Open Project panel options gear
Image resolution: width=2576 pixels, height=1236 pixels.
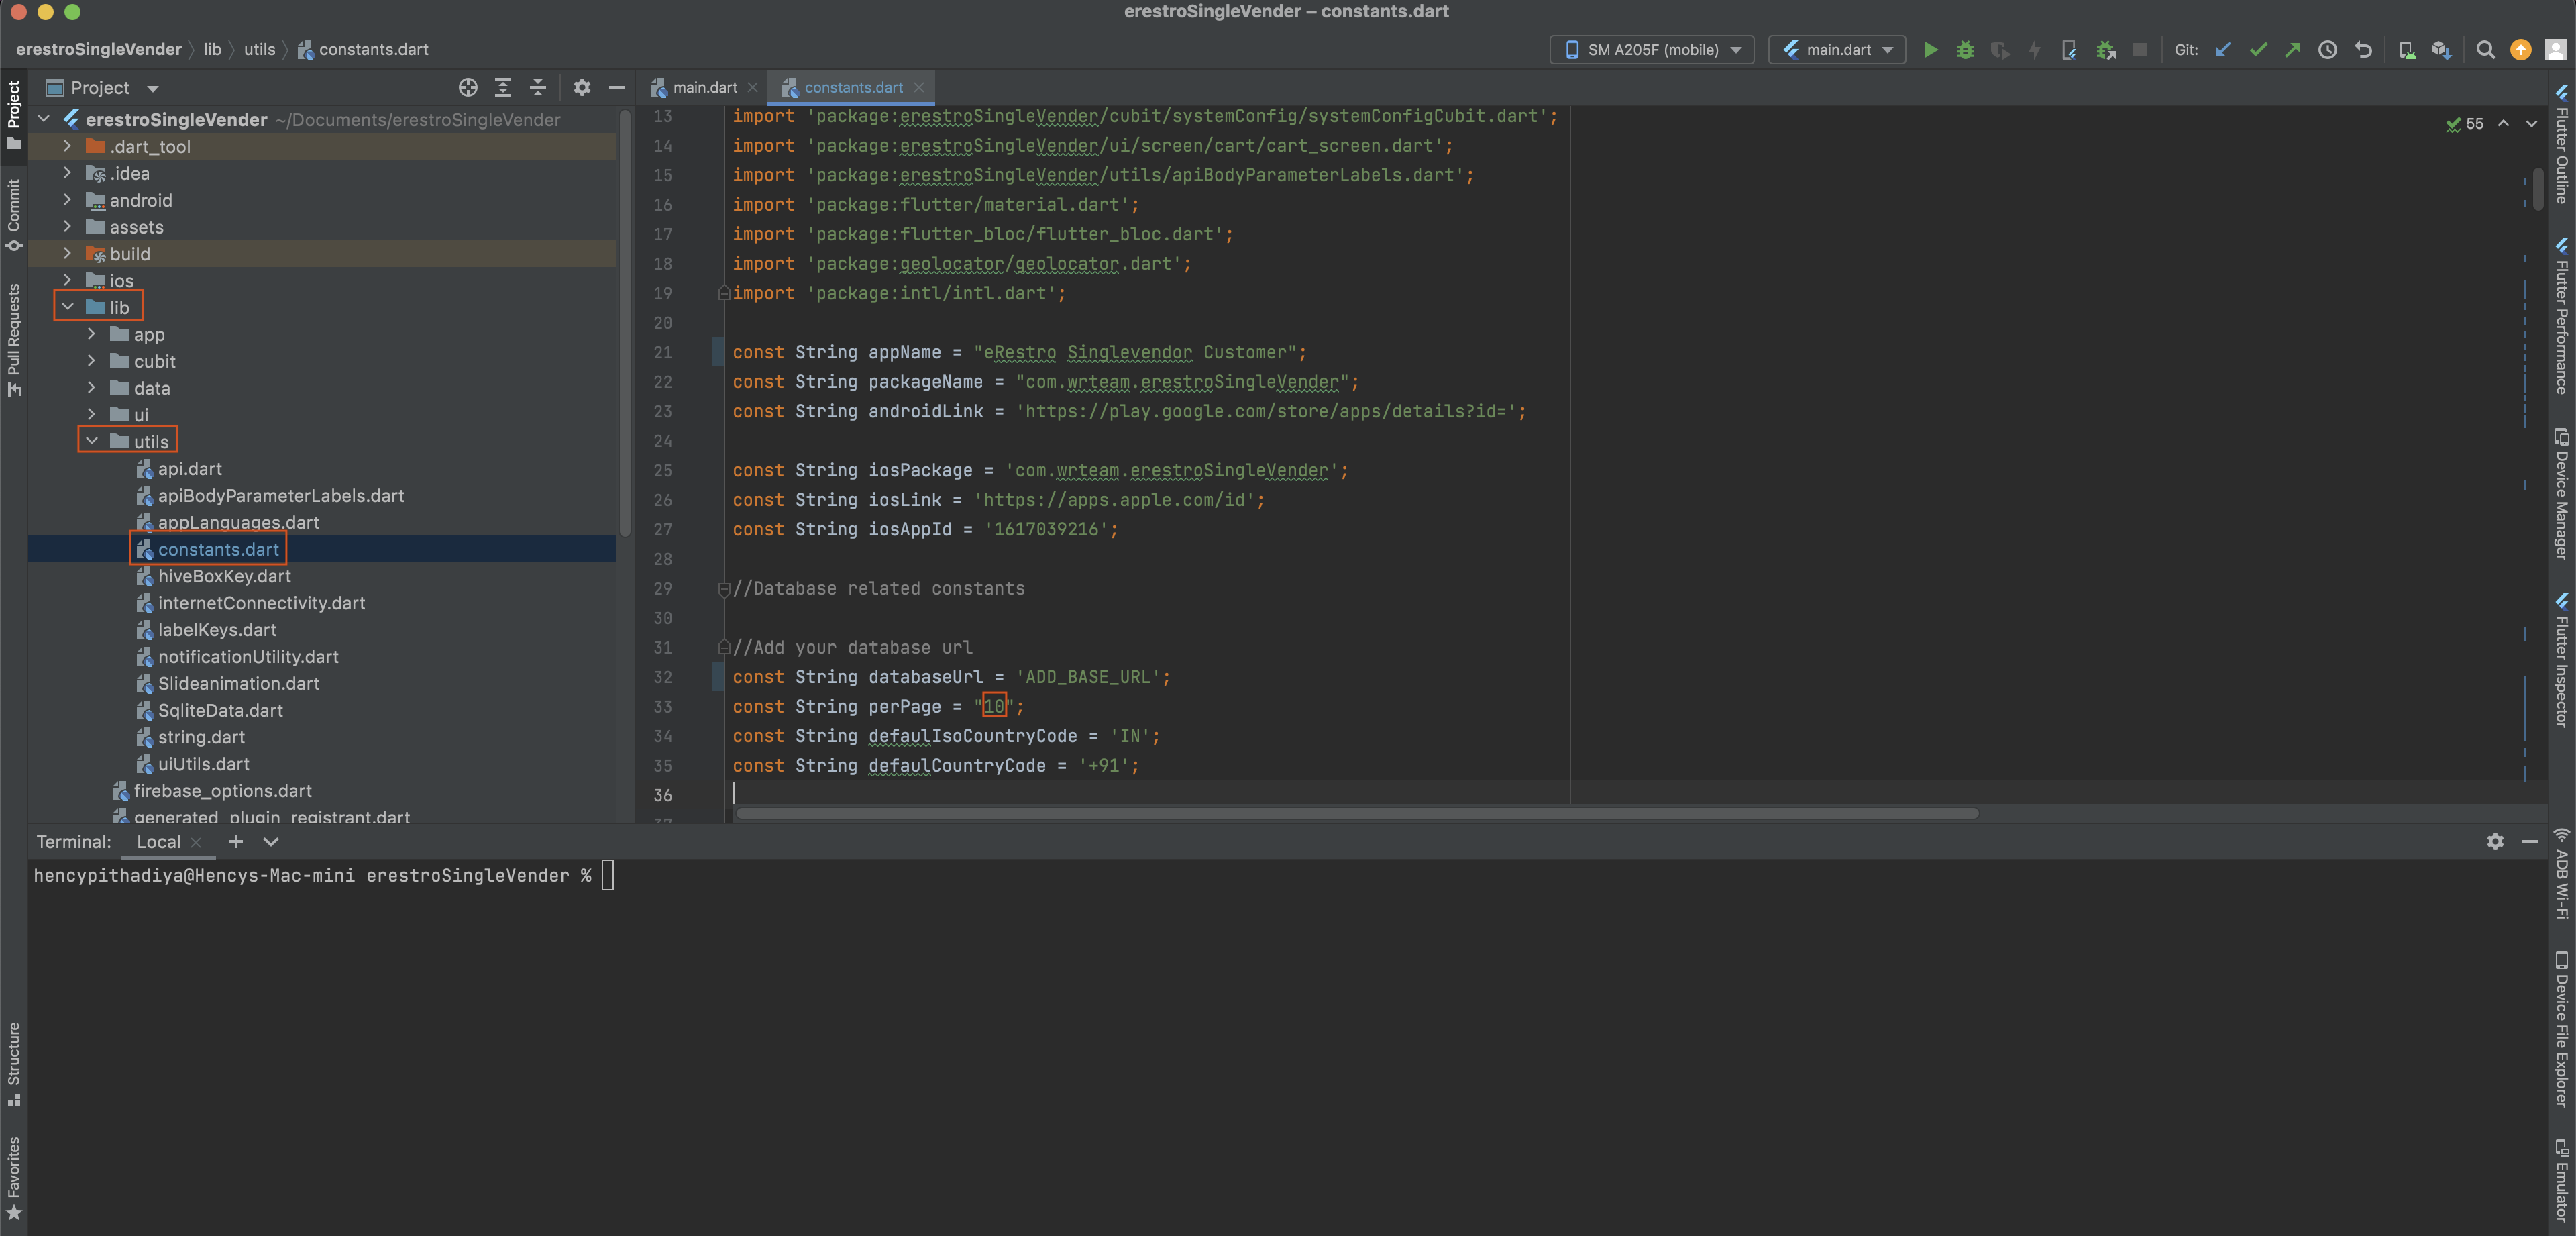pyautogui.click(x=582, y=88)
